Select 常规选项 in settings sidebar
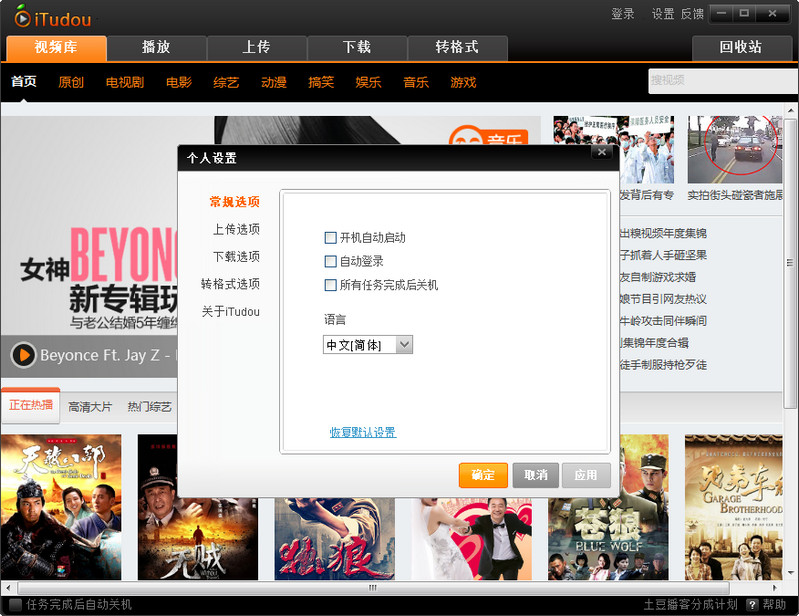The image size is (799, 616). (x=234, y=202)
